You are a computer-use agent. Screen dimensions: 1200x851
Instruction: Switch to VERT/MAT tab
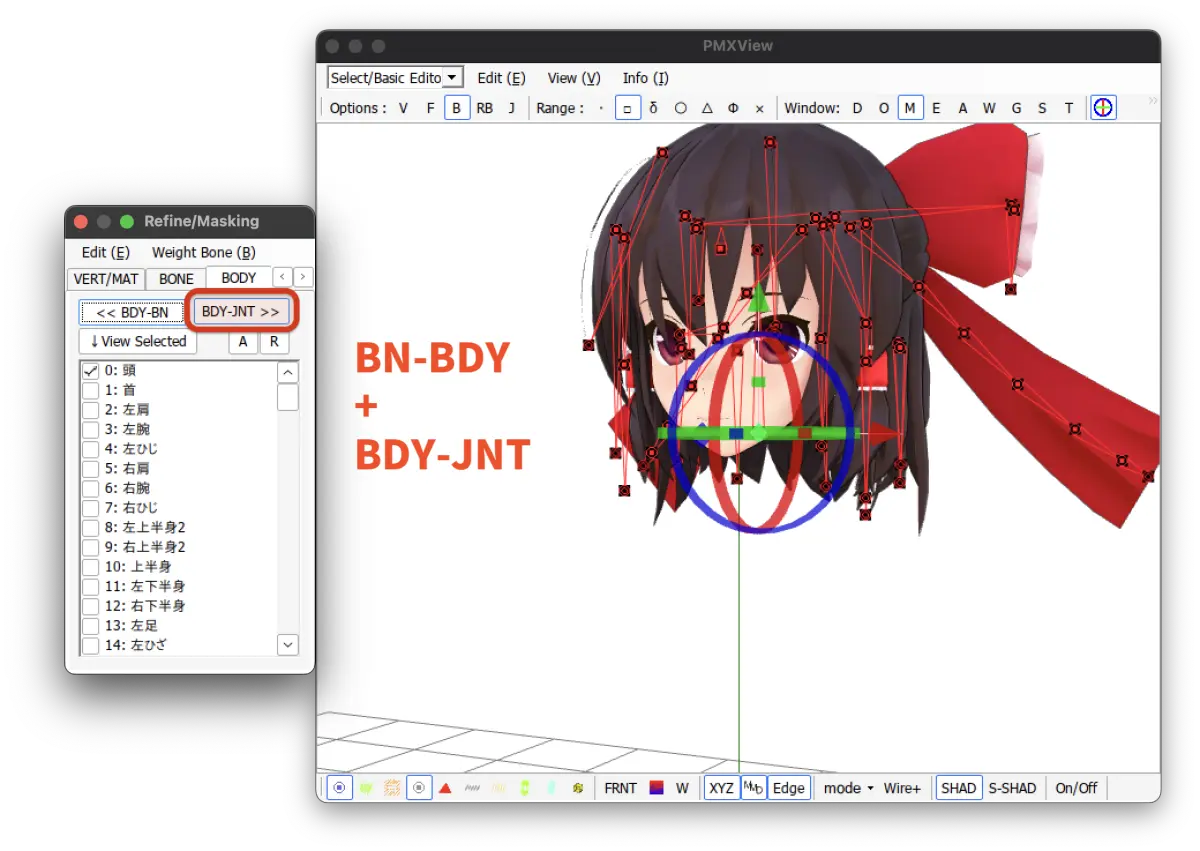pos(106,279)
